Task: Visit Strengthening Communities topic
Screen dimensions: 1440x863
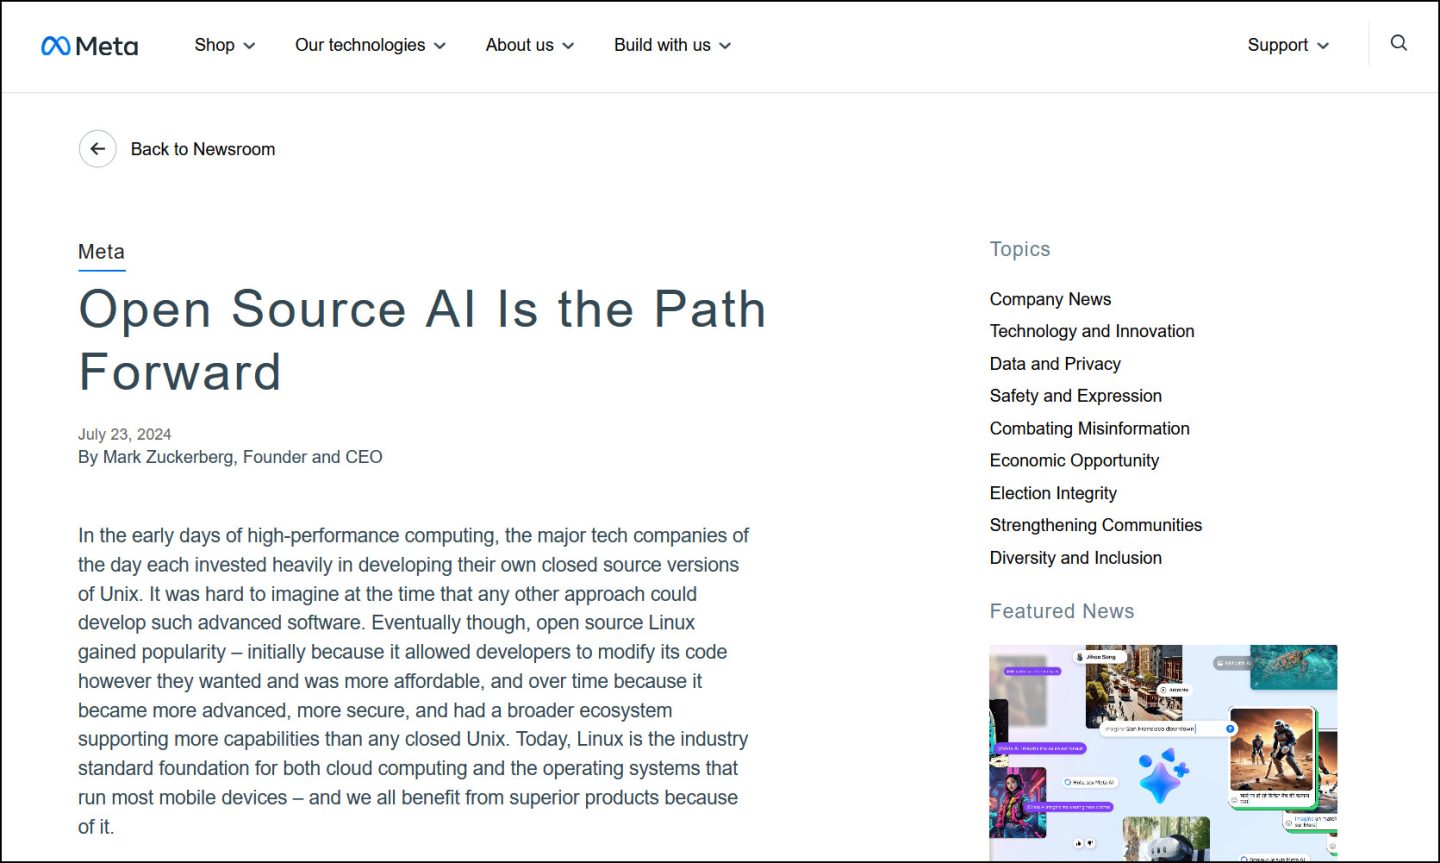Action: point(1095,525)
